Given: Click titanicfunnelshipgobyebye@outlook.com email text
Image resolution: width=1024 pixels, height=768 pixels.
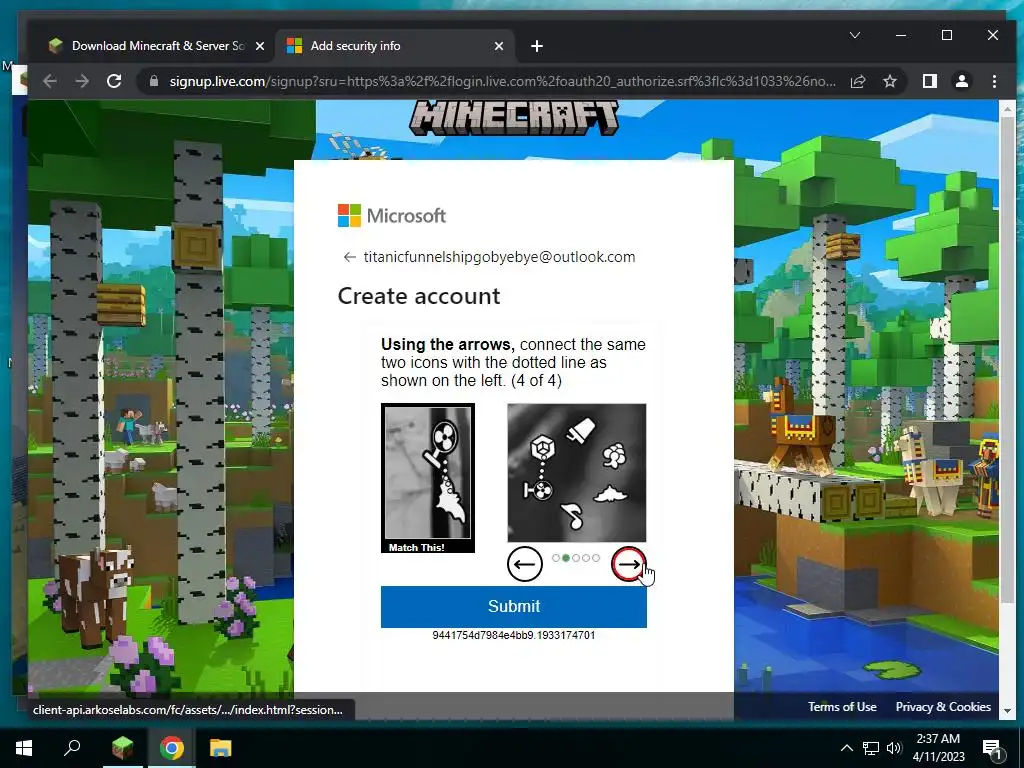Looking at the screenshot, I should [500, 257].
